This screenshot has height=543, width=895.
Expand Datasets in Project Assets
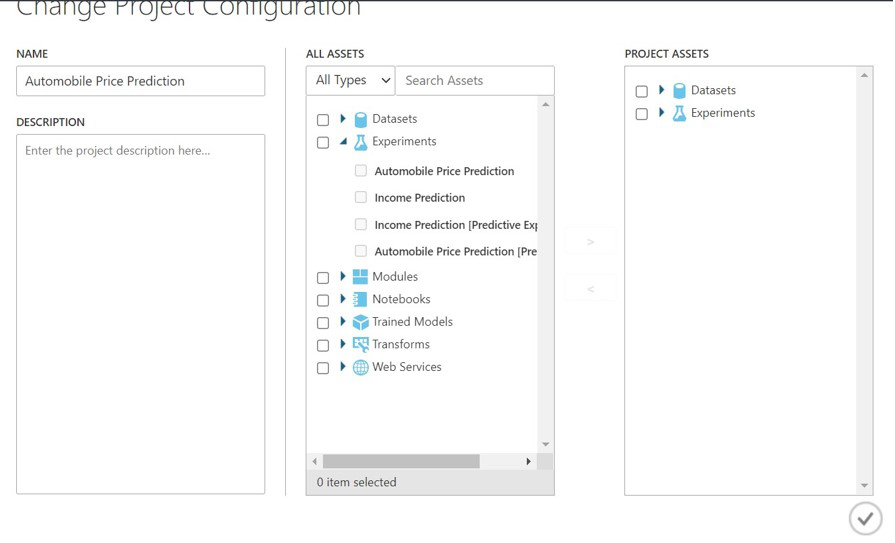click(x=661, y=91)
